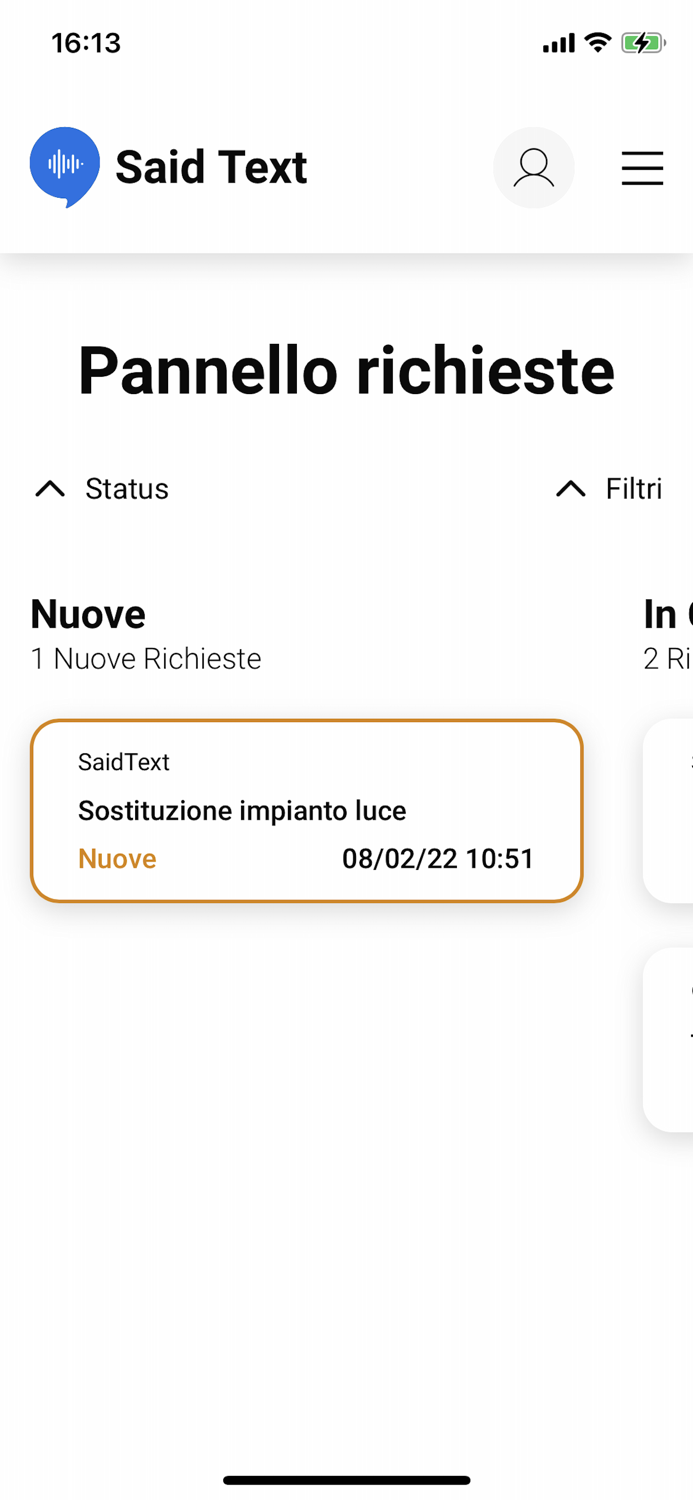Click the chevron next to Status
Viewport: 693px width, 1500px height.
[x=50, y=489]
